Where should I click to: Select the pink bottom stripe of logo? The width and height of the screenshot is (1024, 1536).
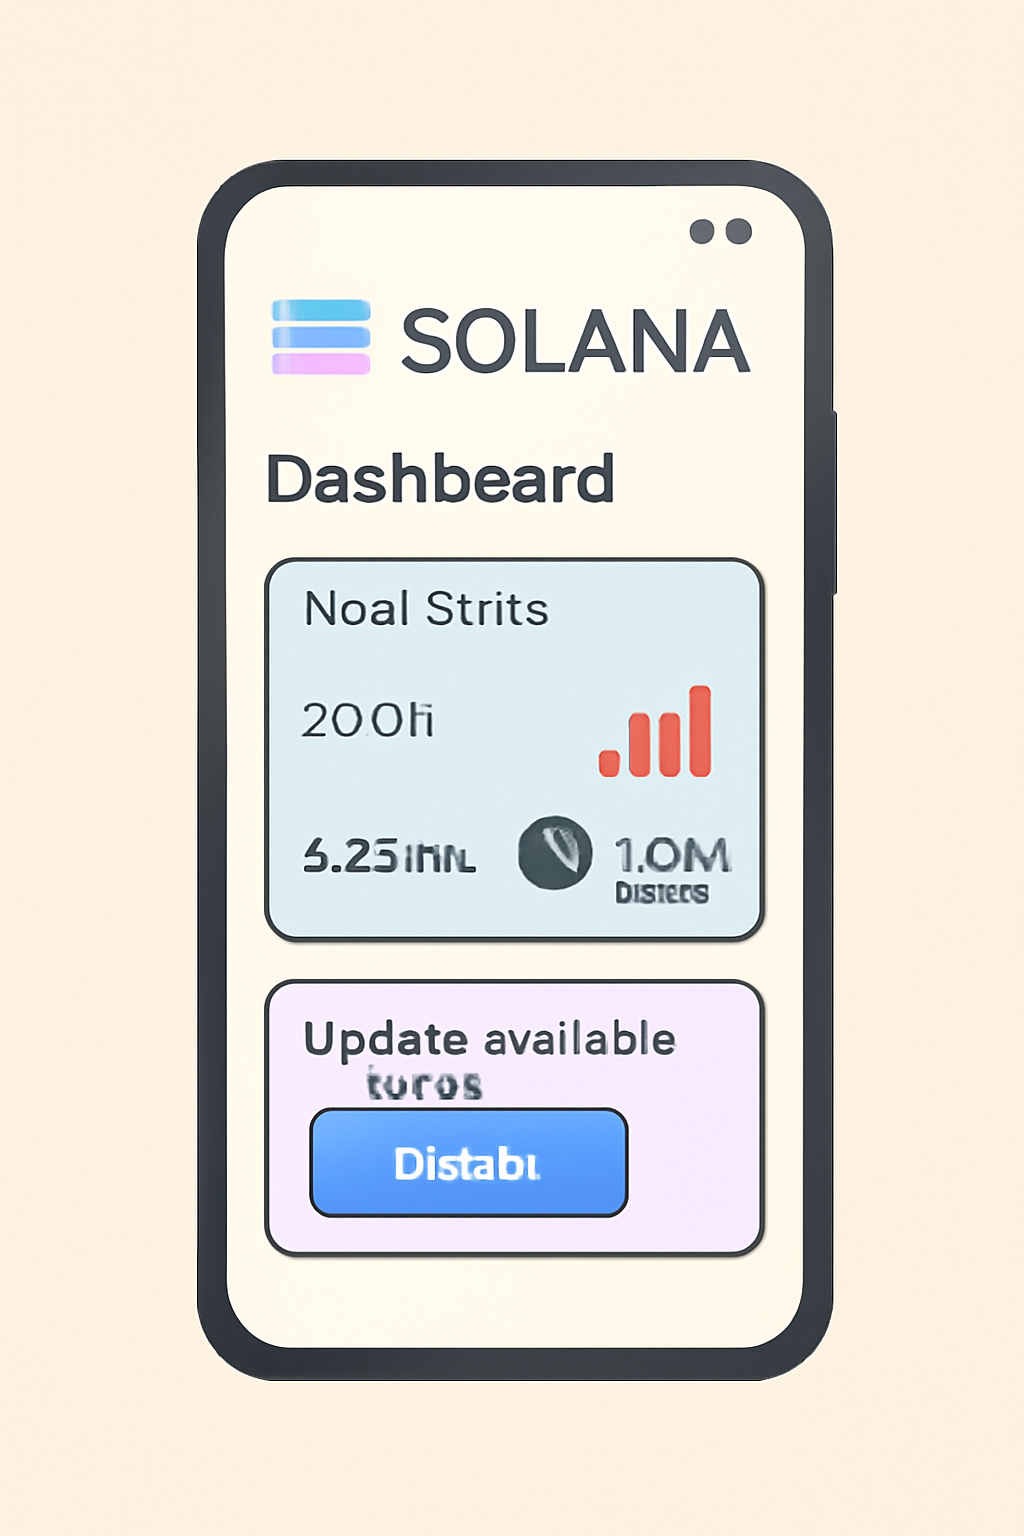coord(321,363)
